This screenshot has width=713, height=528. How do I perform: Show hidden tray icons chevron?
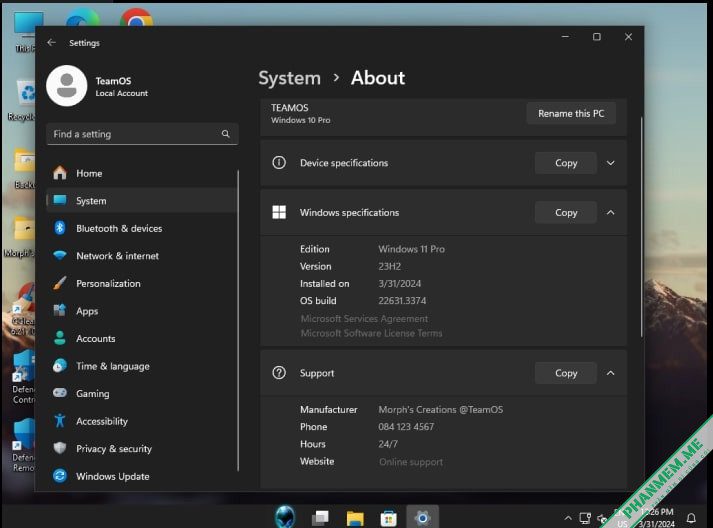pos(568,518)
